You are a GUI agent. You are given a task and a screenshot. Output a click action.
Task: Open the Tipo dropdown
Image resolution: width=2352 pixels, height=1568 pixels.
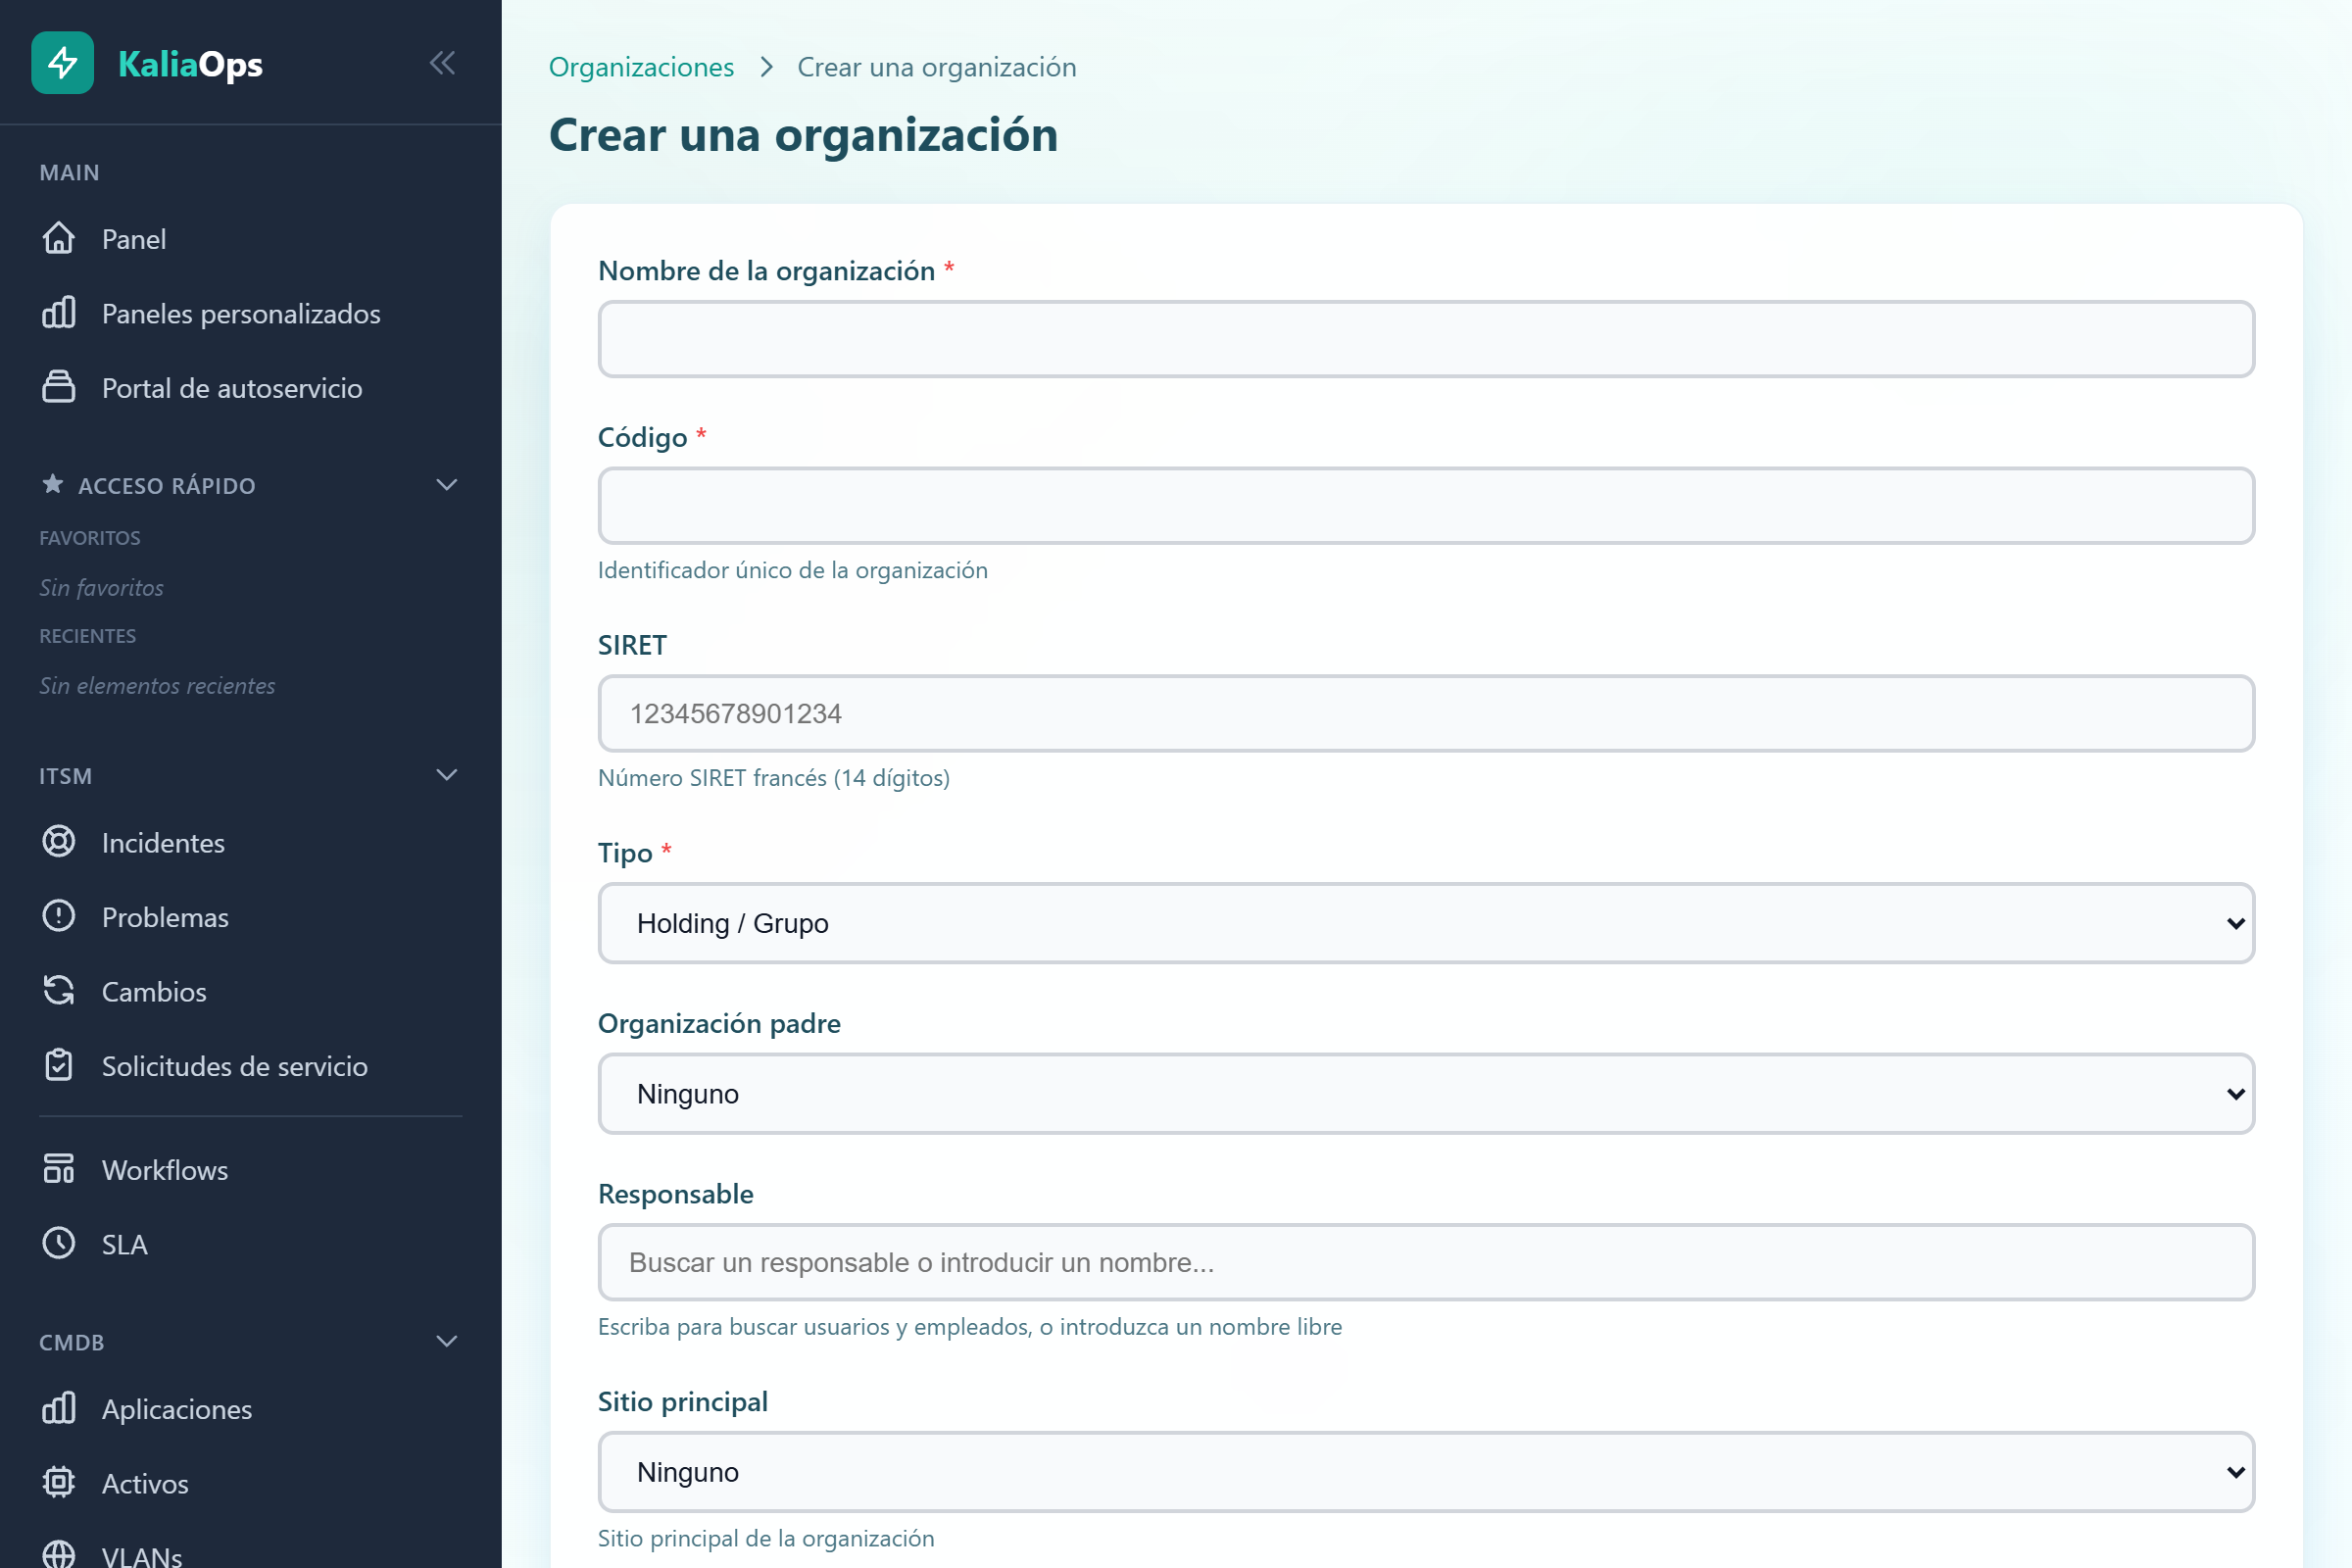pyautogui.click(x=1425, y=923)
